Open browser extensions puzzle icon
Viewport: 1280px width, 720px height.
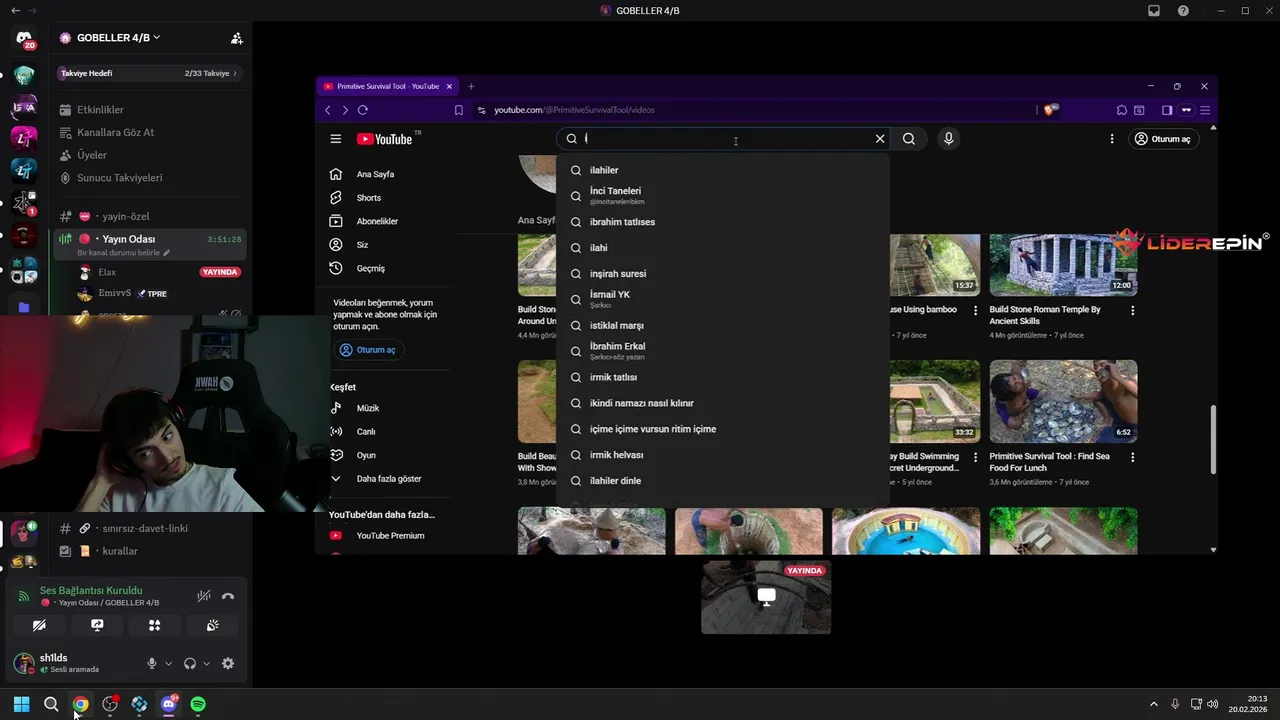point(1122,110)
